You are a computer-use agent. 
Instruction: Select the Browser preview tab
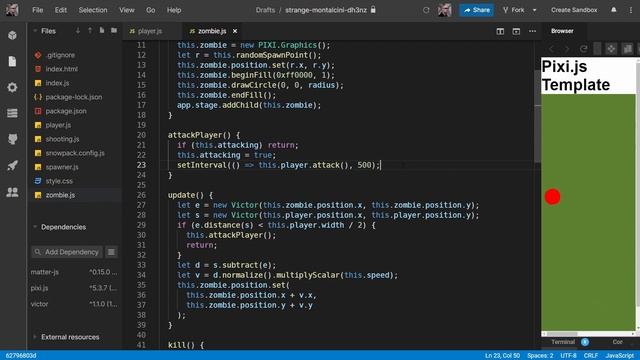[x=562, y=31]
